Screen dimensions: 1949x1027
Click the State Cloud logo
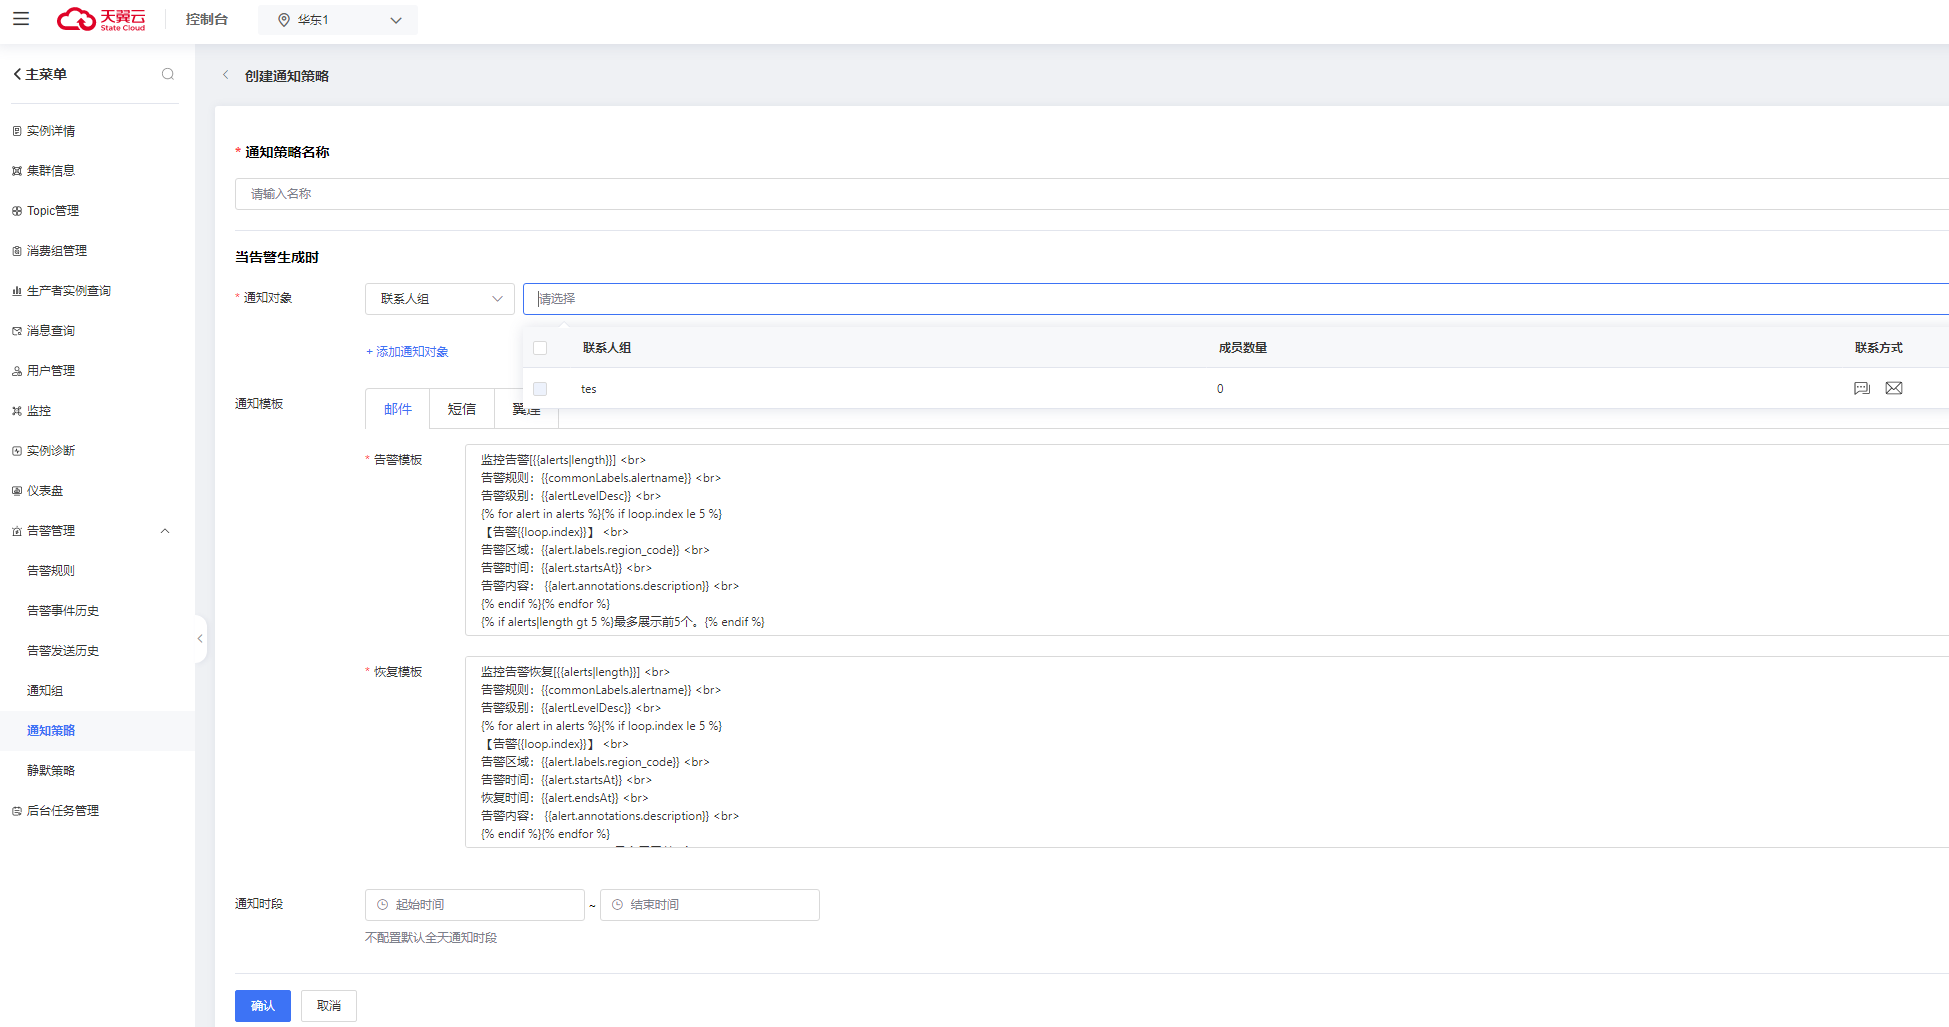101,19
